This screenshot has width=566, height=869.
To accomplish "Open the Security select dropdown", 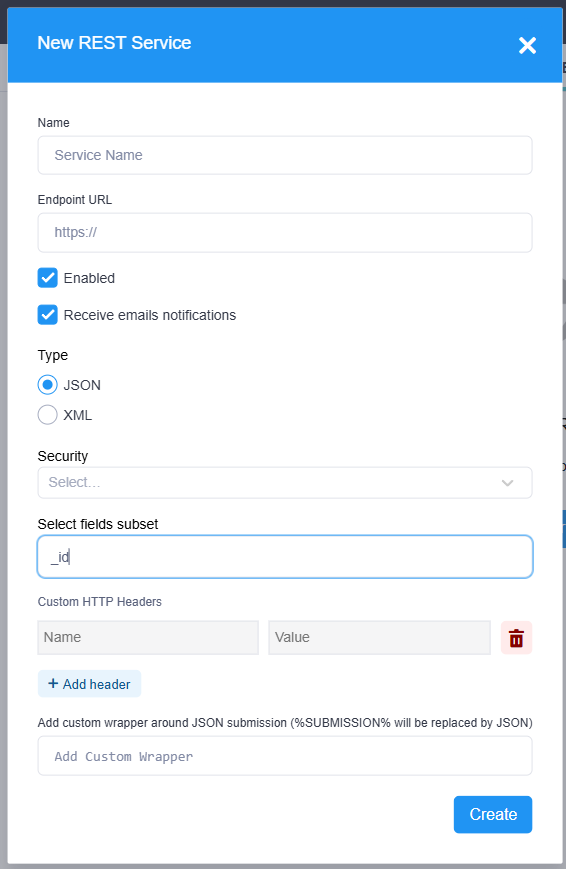I will (285, 483).
